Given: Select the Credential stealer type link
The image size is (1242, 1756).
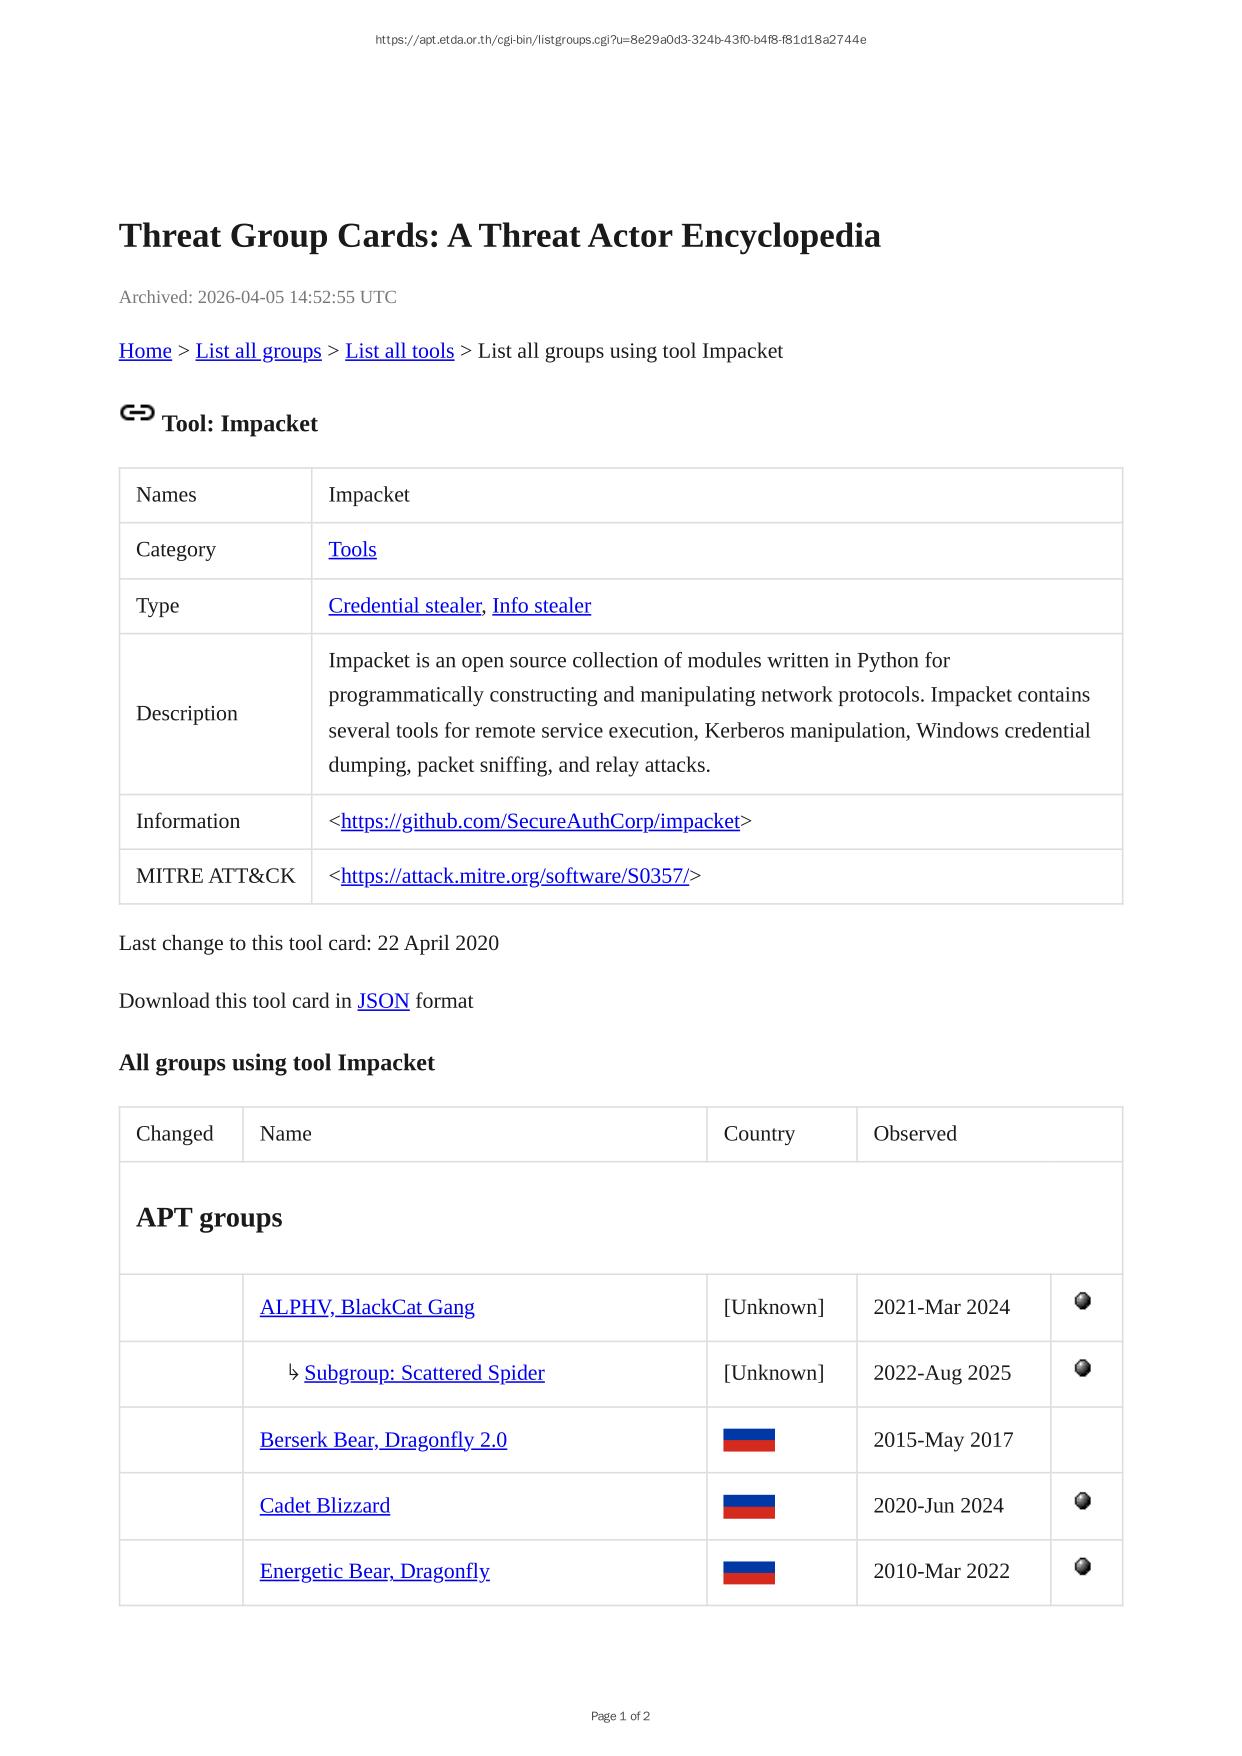Looking at the screenshot, I should [x=404, y=606].
